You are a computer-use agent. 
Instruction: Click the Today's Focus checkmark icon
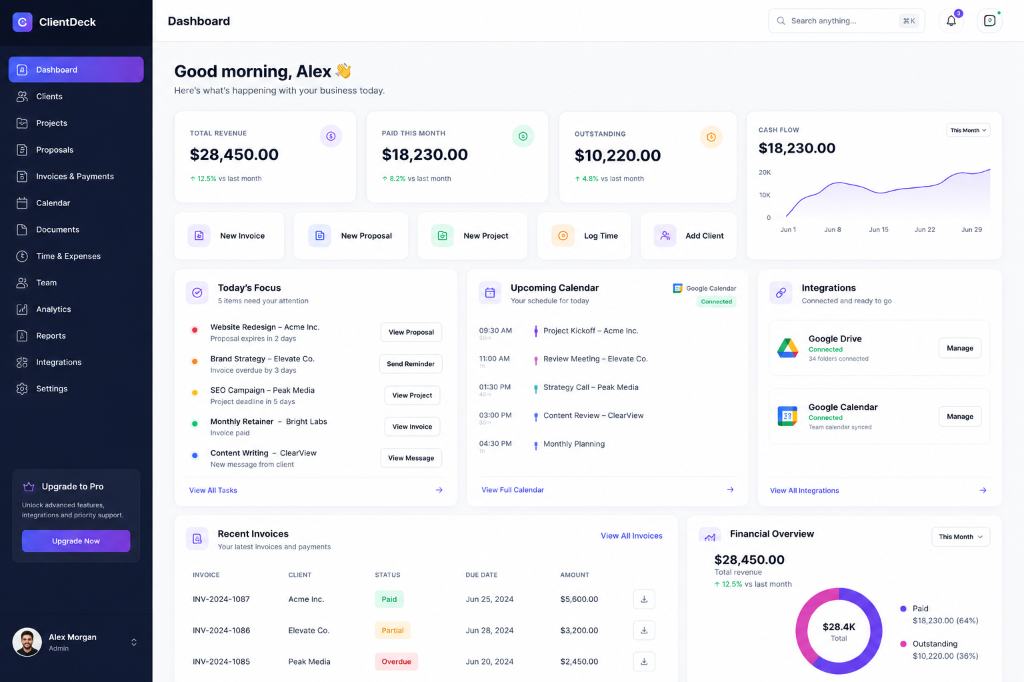(x=197, y=293)
